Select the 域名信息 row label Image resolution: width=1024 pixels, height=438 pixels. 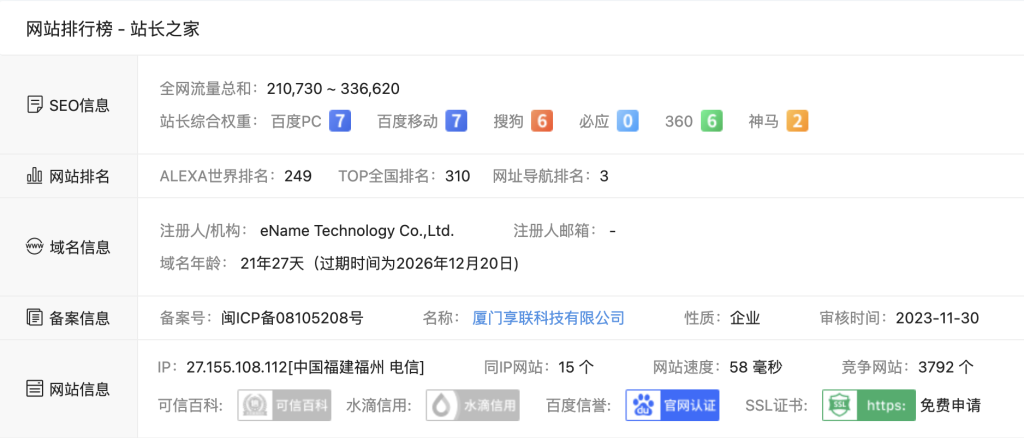coord(80,247)
